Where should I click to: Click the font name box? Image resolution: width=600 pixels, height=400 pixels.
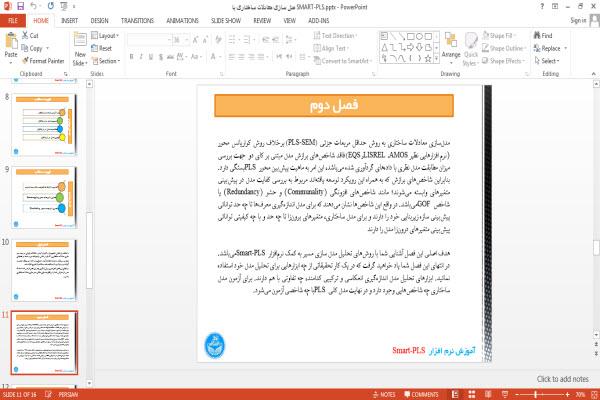pos(148,40)
